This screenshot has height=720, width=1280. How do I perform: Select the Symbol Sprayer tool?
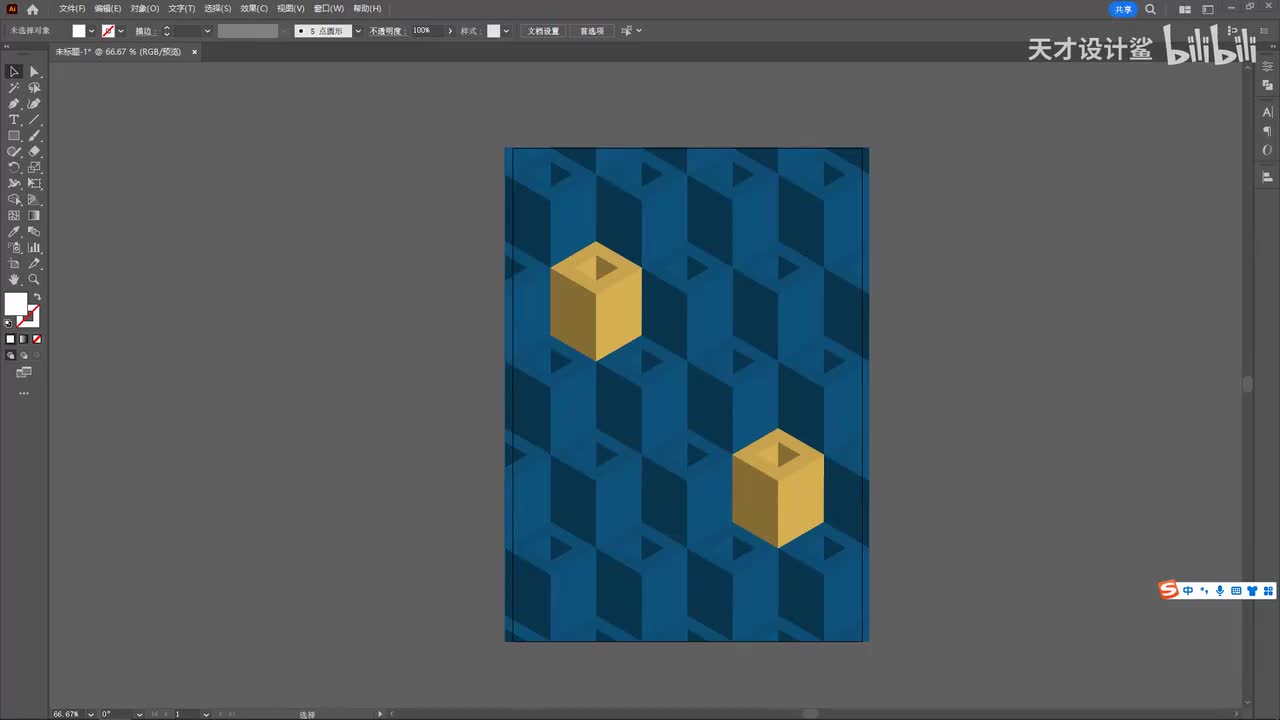point(14,247)
